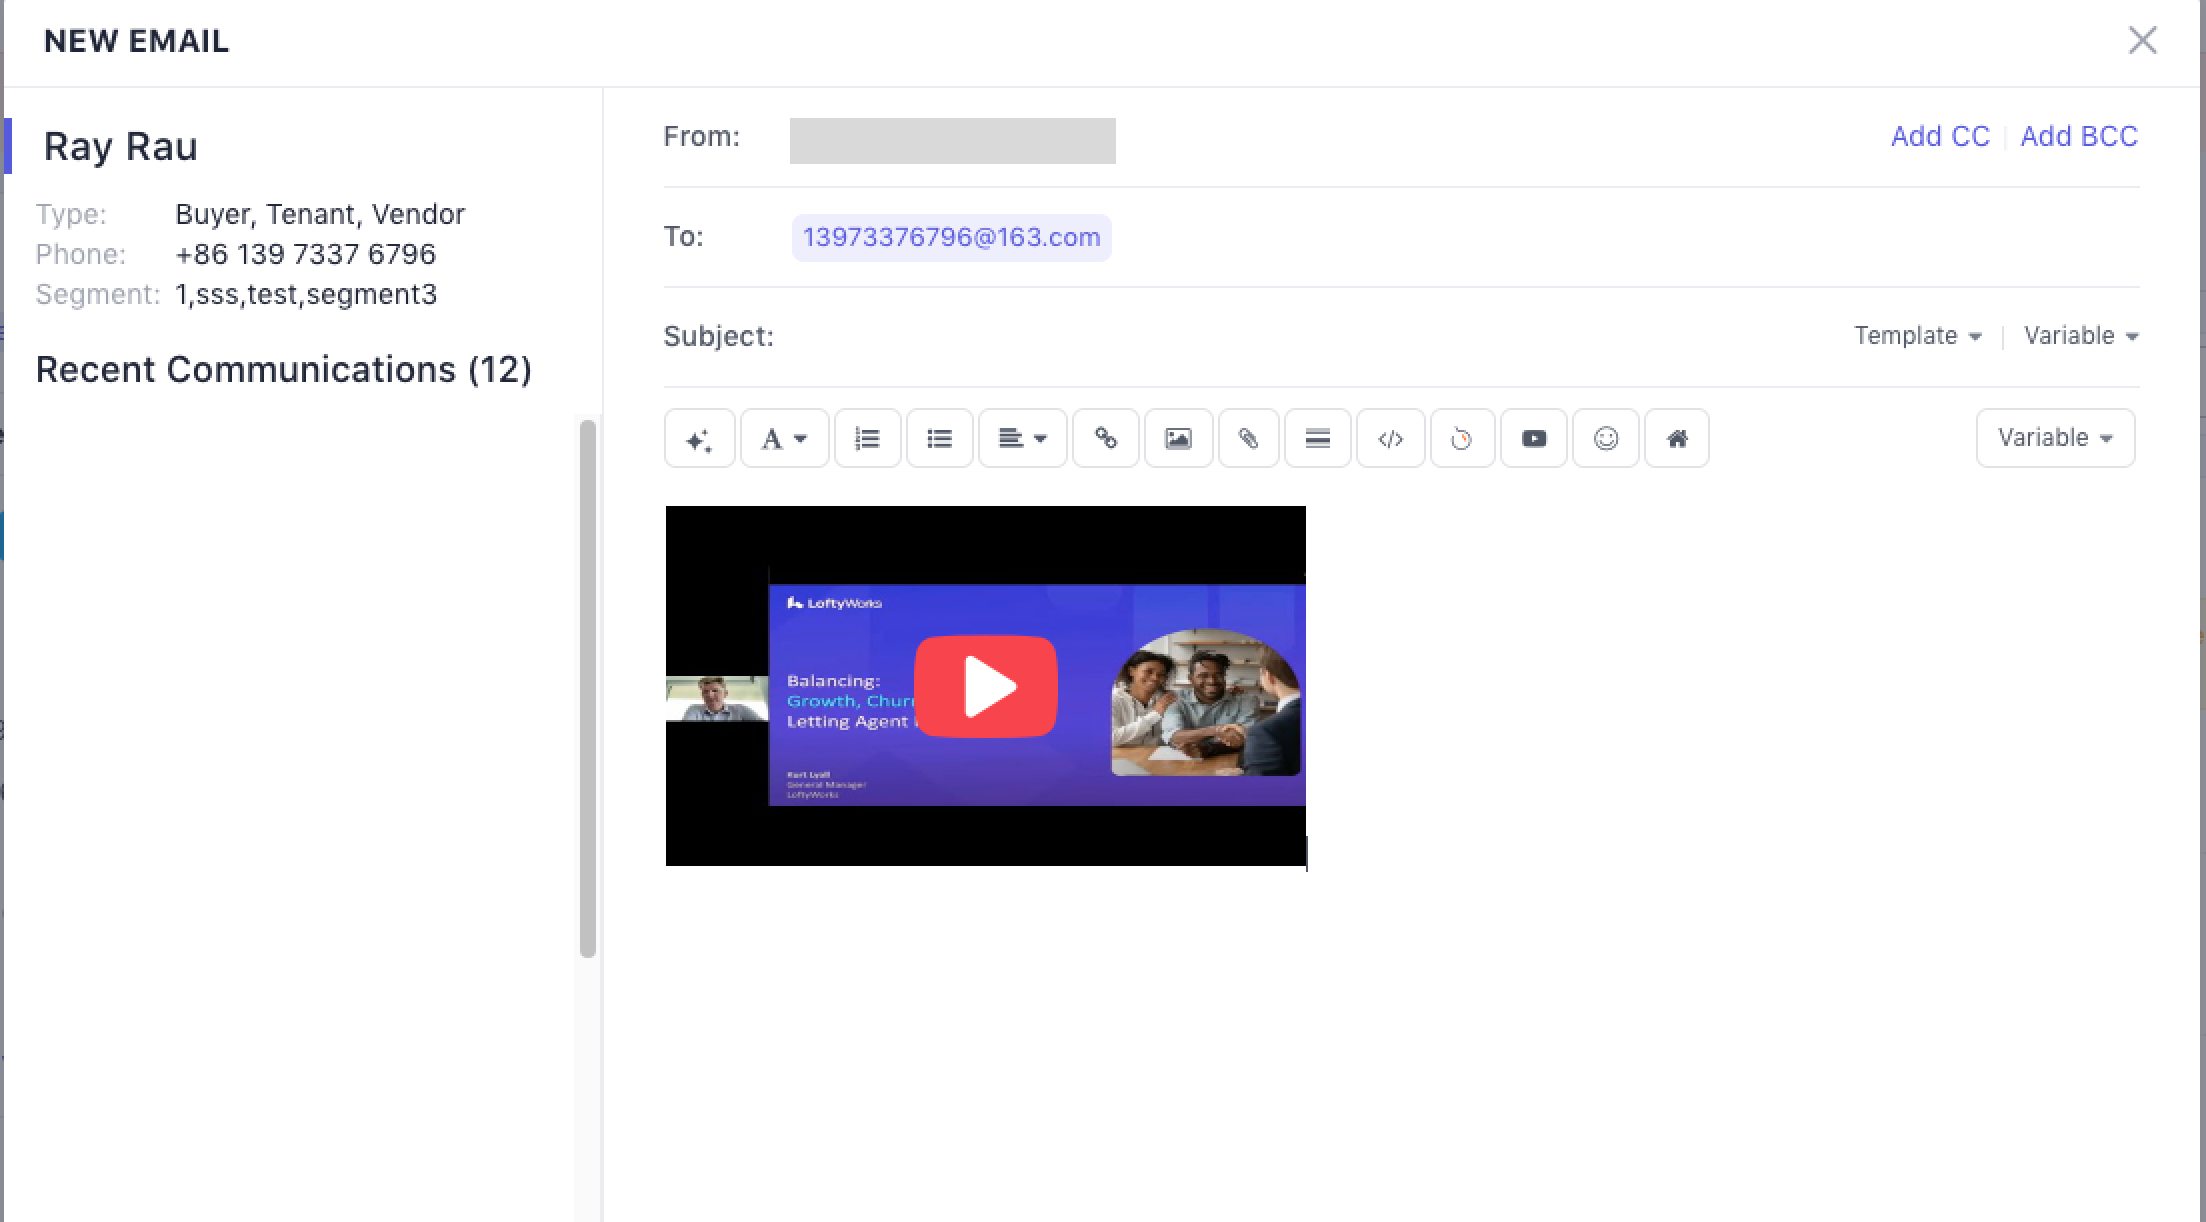2206x1222 pixels.
Task: Insert a bulleted list
Action: pyautogui.click(x=939, y=438)
